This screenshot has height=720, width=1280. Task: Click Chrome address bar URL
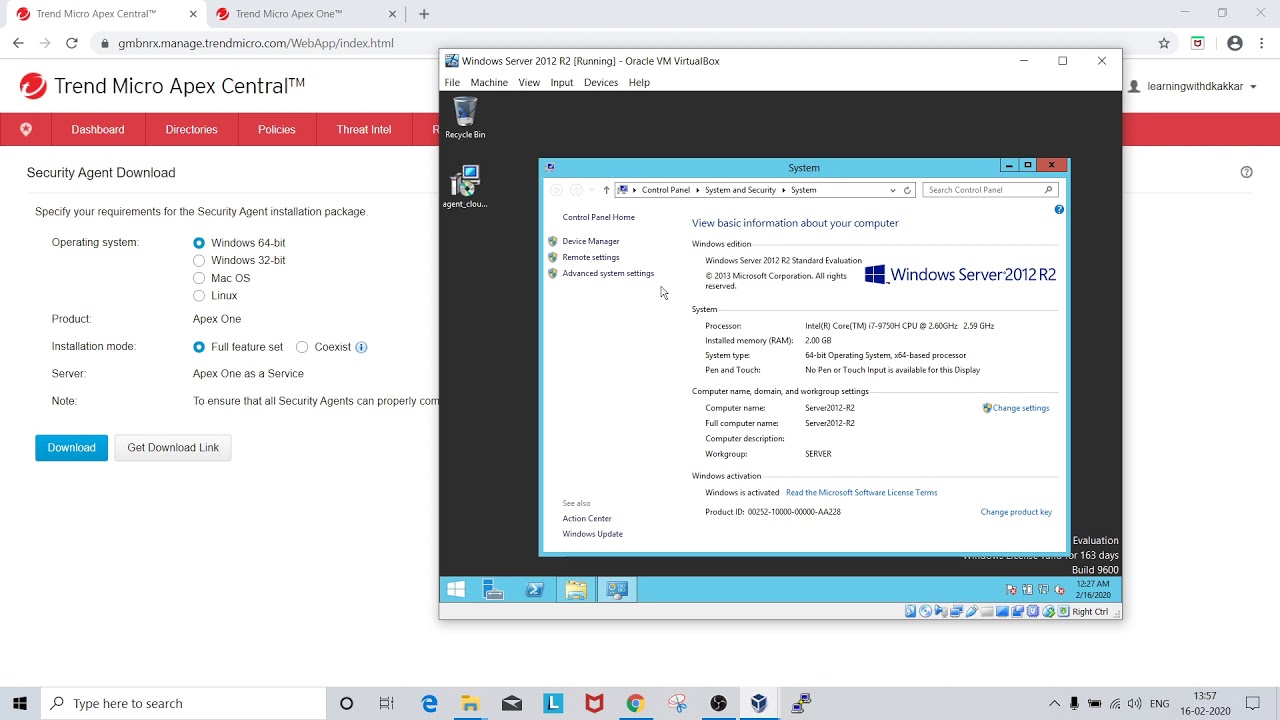[x=256, y=43]
